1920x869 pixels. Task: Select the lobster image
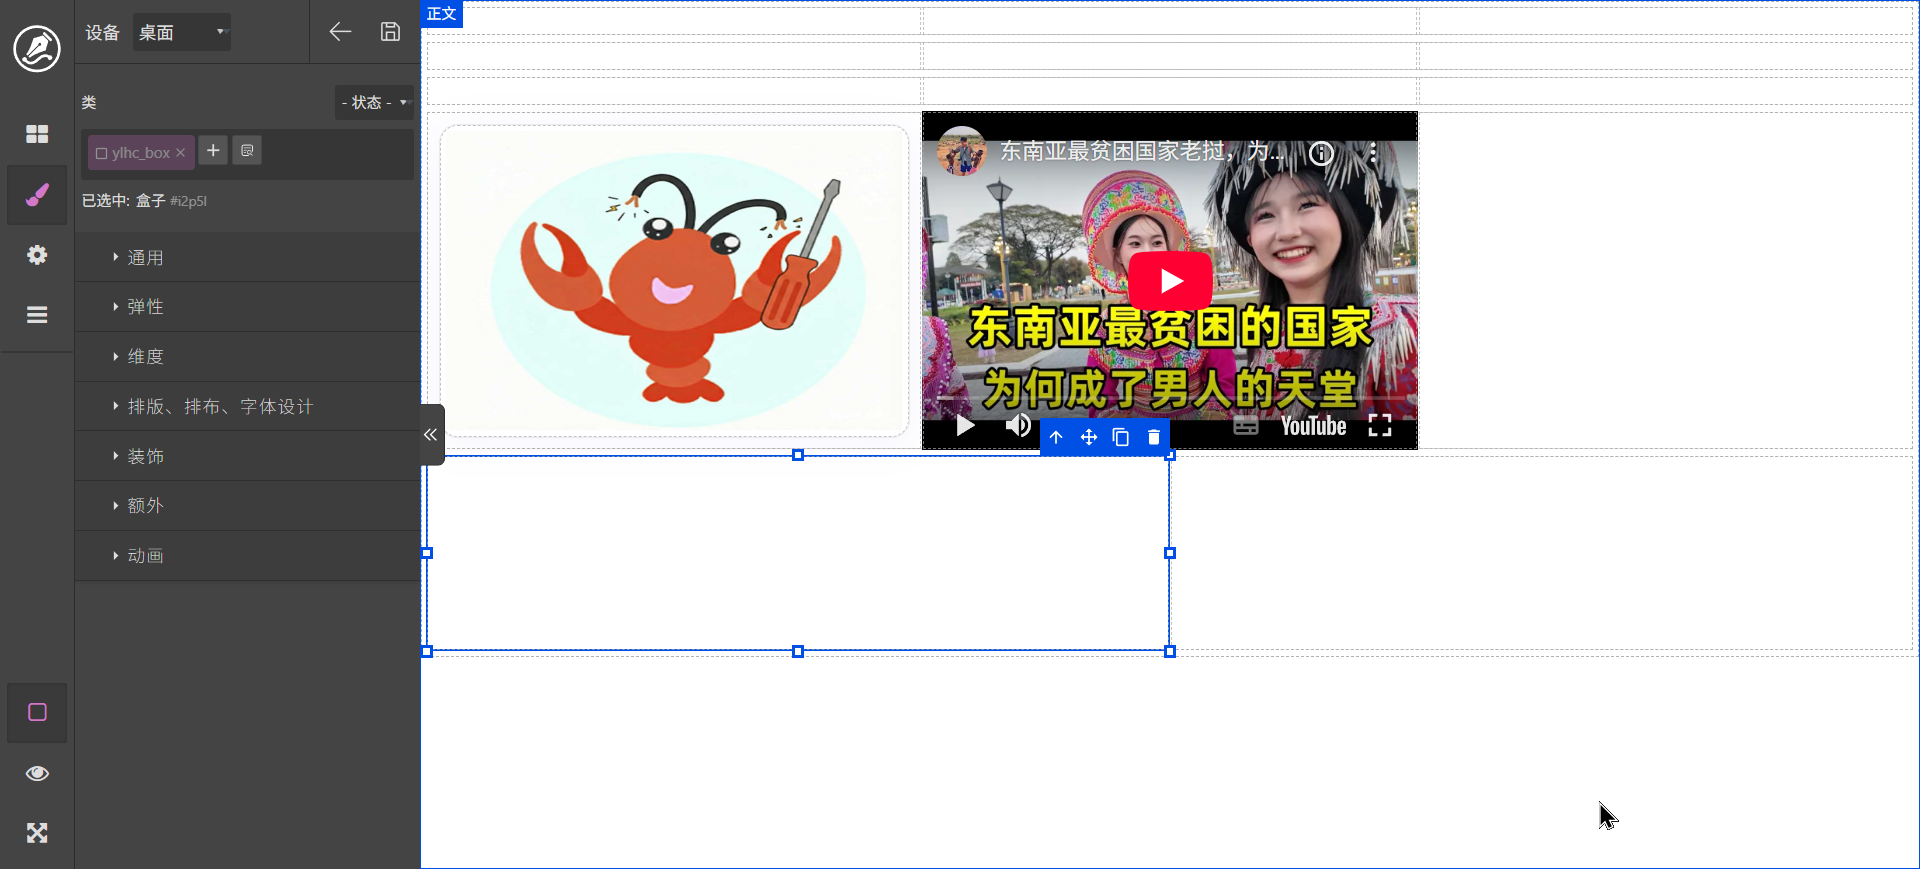point(675,281)
